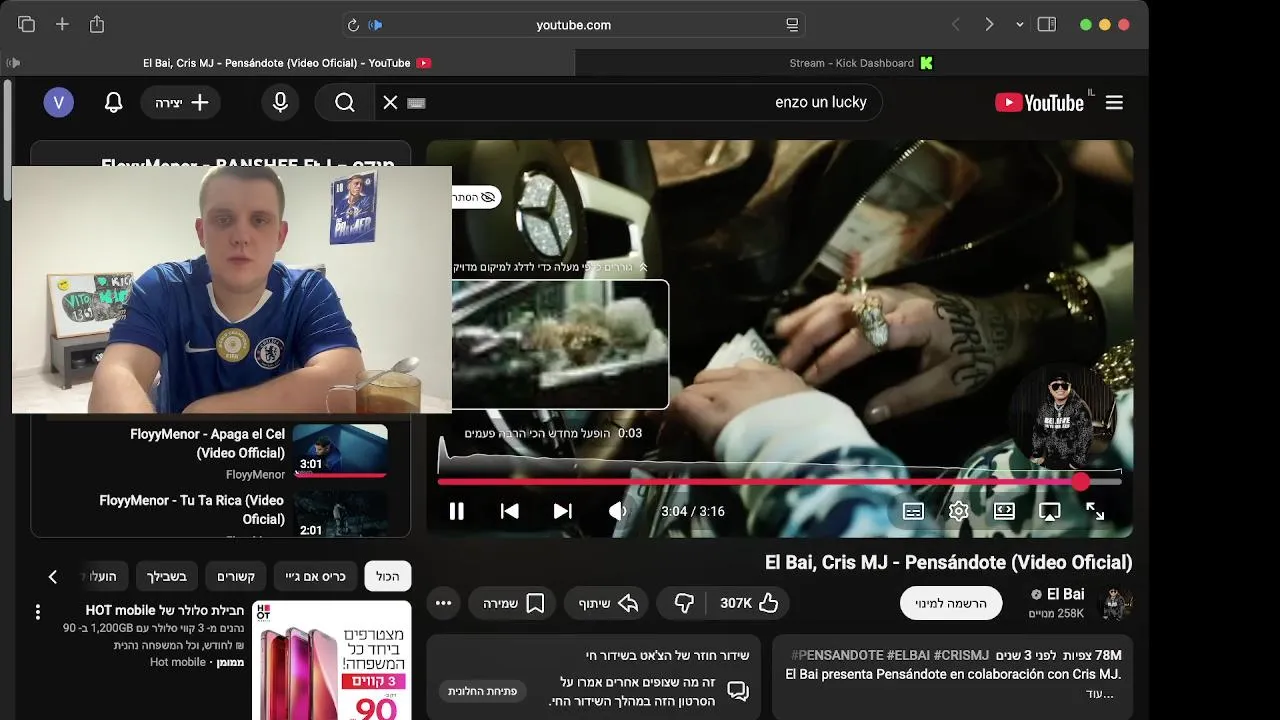Open the יצירה create button
The width and height of the screenshot is (1280, 720).
tap(181, 102)
